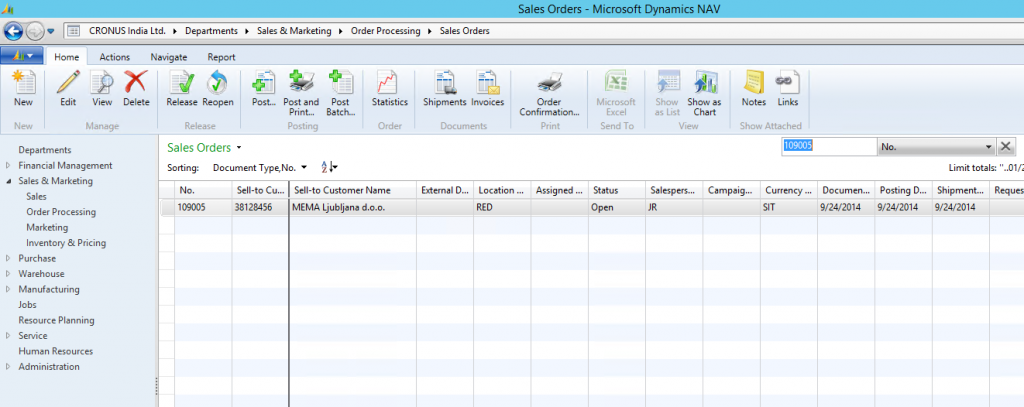
Task: Open the No. filter field dropdown
Action: [989, 146]
